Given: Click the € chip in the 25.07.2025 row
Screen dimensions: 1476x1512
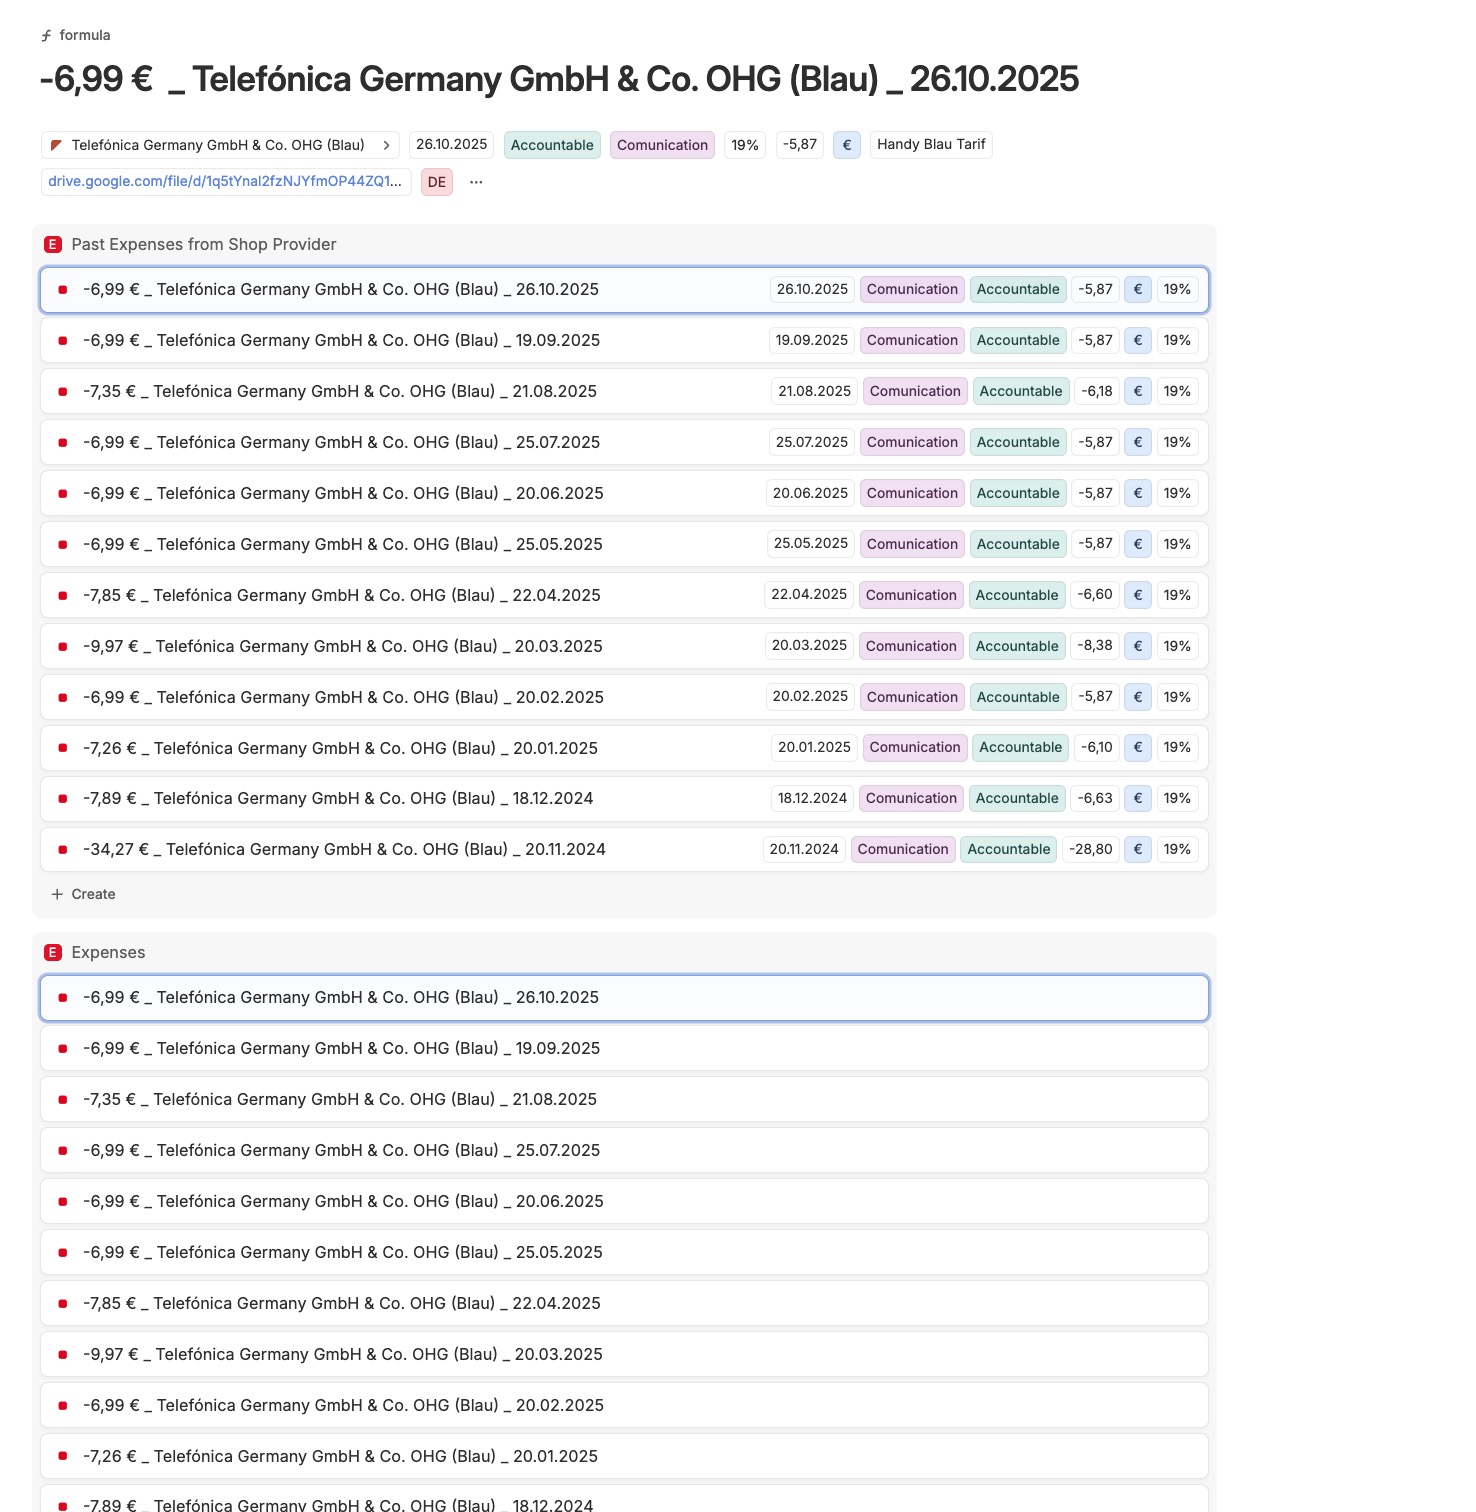Looking at the screenshot, I should click(1138, 443).
